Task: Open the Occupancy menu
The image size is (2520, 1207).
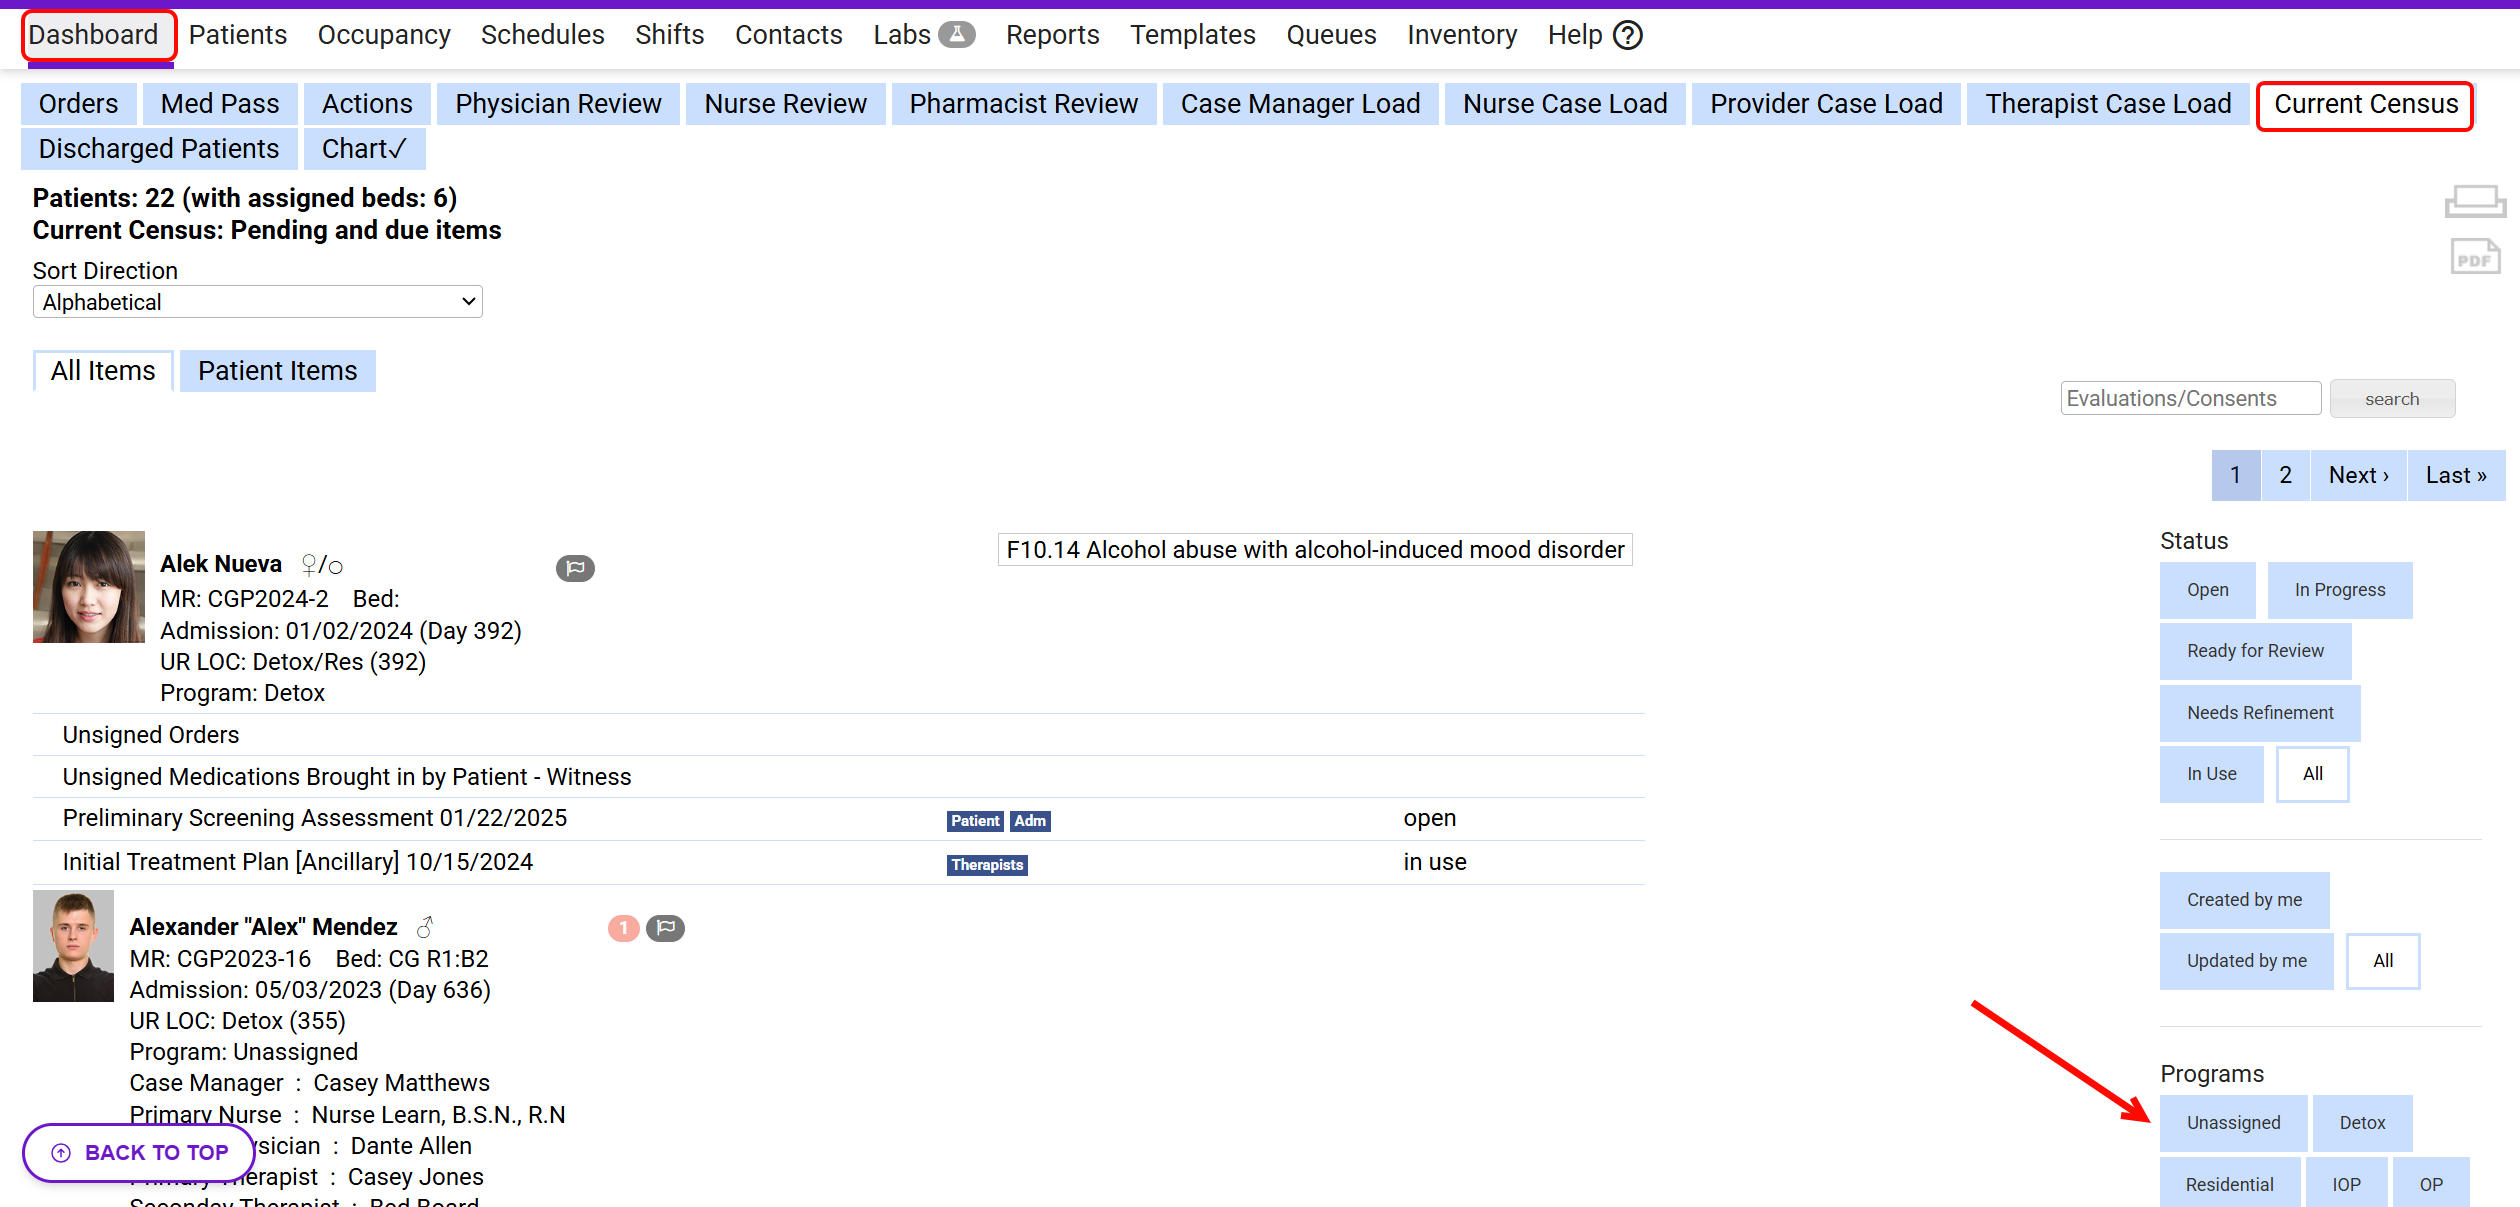Action: click(x=384, y=35)
